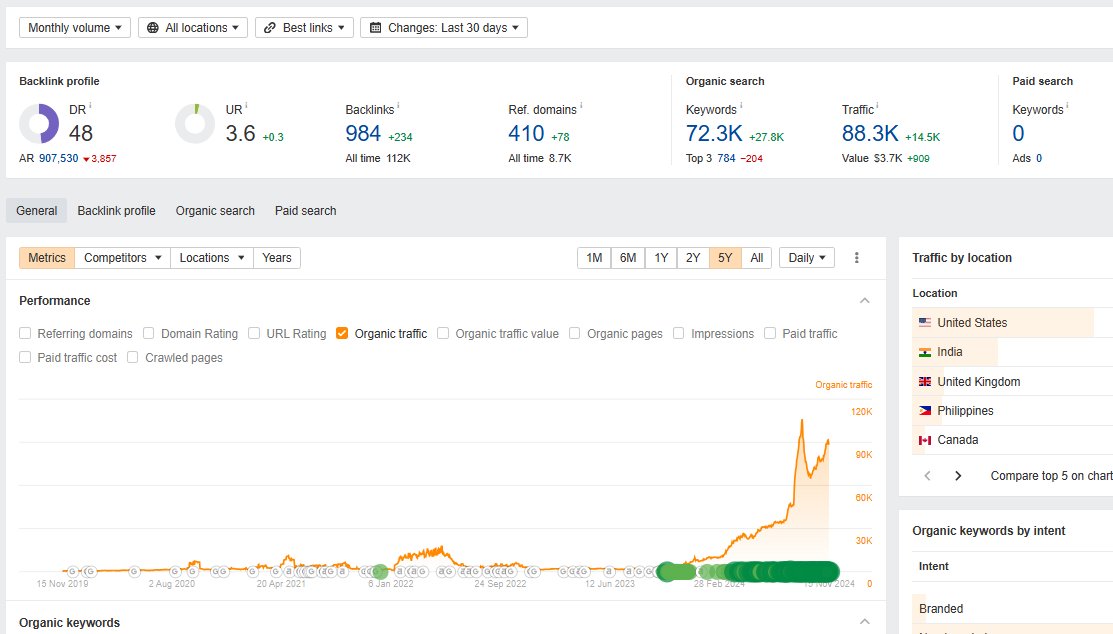Open the 72.3K organic keywords link
The image size is (1113, 634).
click(x=714, y=133)
